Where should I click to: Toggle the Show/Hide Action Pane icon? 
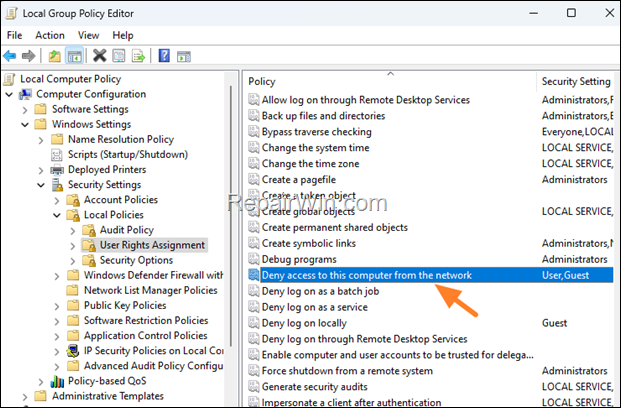183,56
